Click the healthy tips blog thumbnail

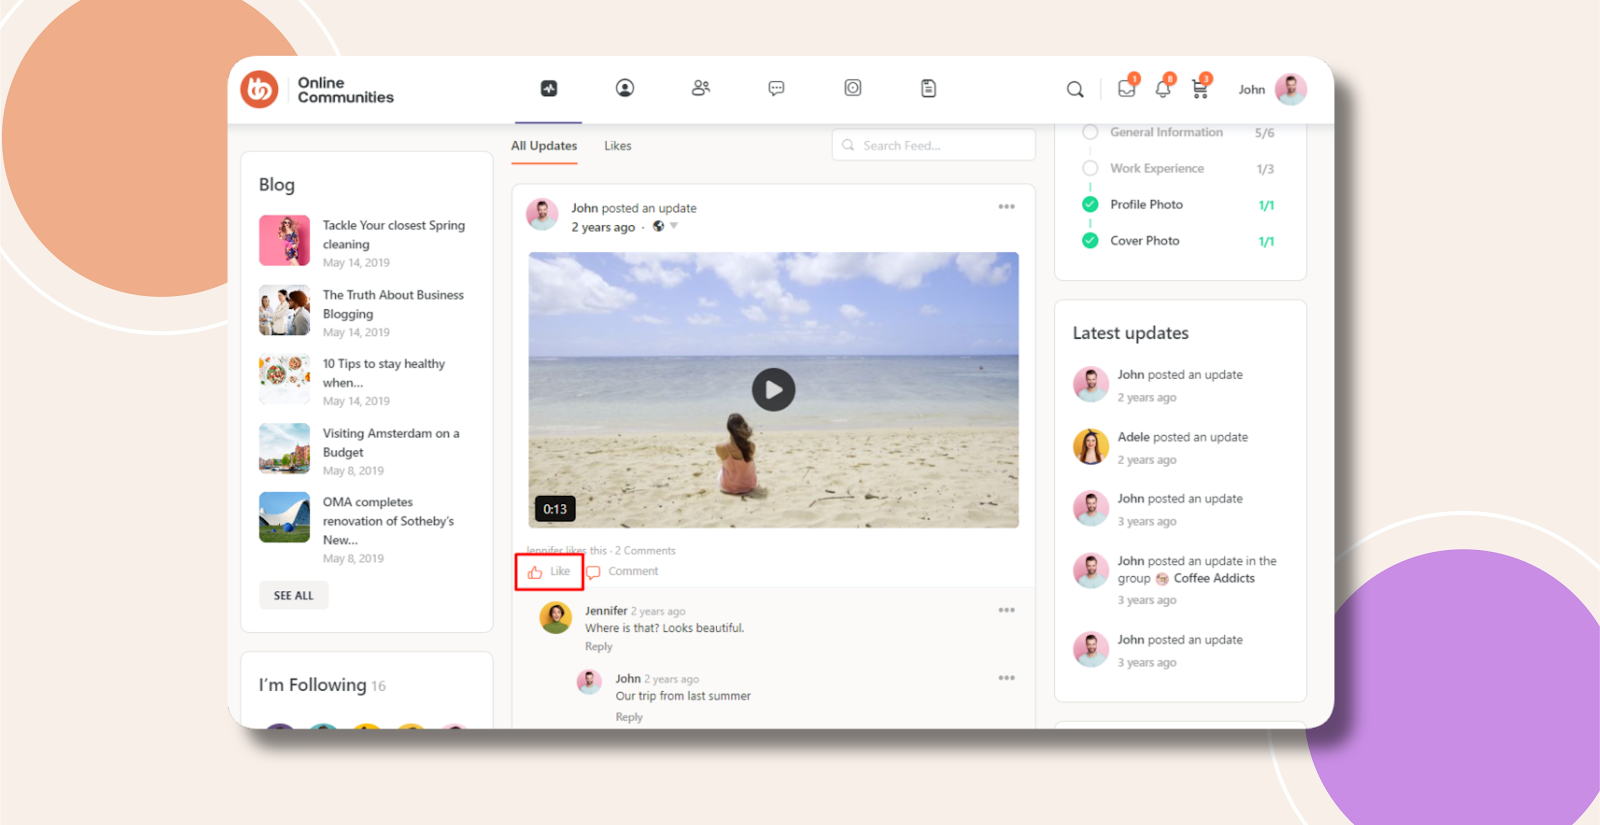coord(284,379)
